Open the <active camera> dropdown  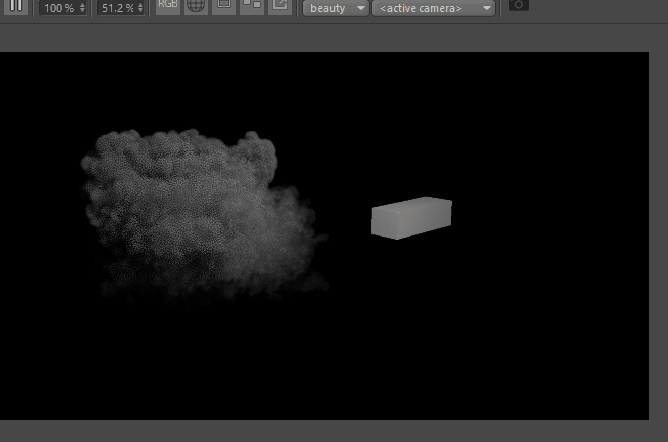(x=433, y=8)
